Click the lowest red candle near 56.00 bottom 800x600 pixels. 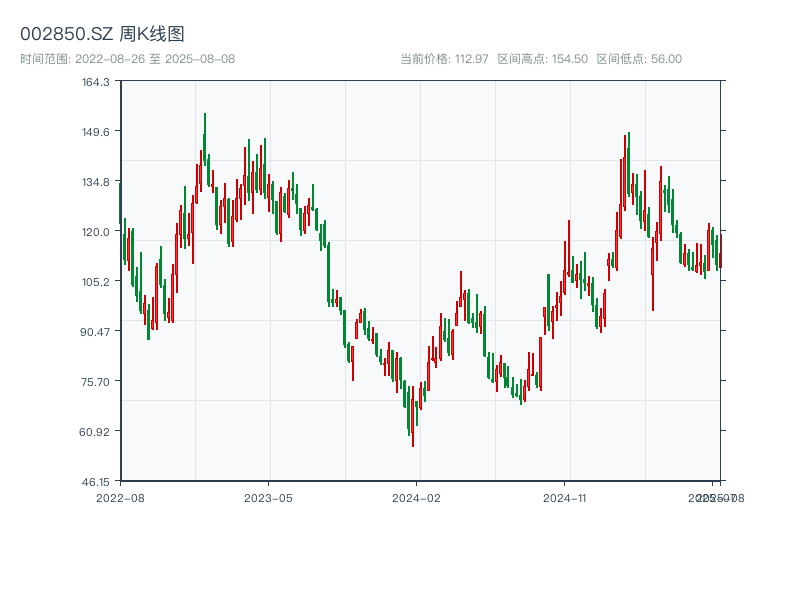pyautogui.click(x=413, y=416)
